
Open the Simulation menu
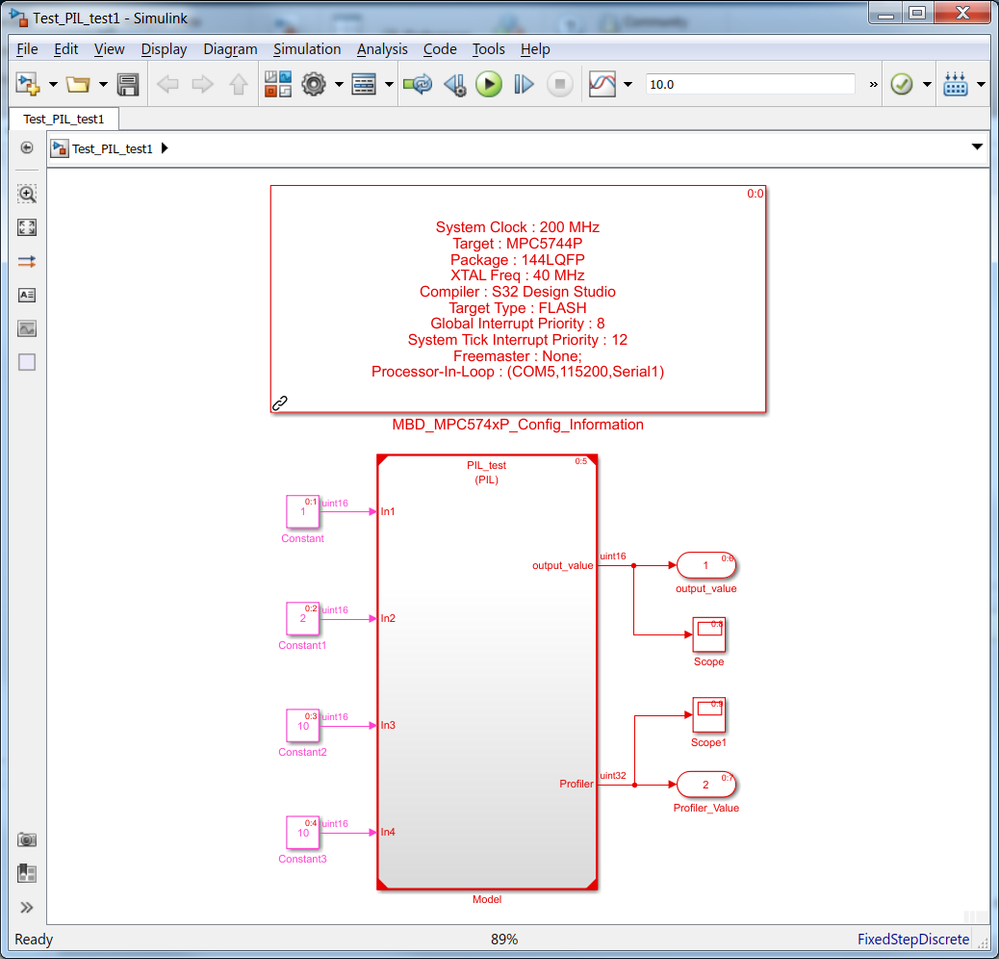pyautogui.click(x=306, y=49)
